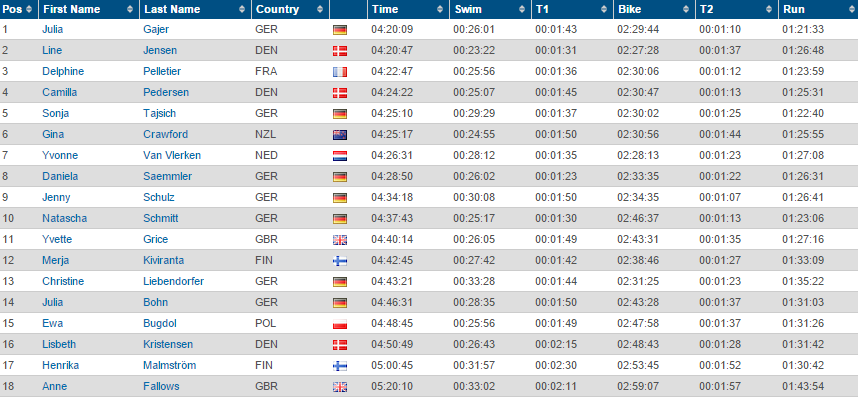Click the French flag in Delphine Pelletier's row
This screenshot has width=858, height=398.
[340, 72]
